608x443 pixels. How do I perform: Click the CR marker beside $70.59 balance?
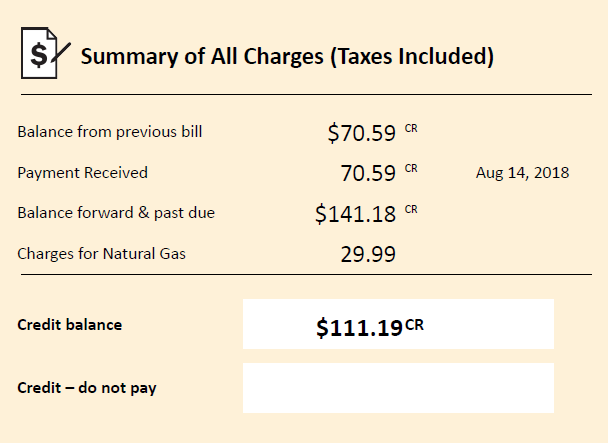411,128
